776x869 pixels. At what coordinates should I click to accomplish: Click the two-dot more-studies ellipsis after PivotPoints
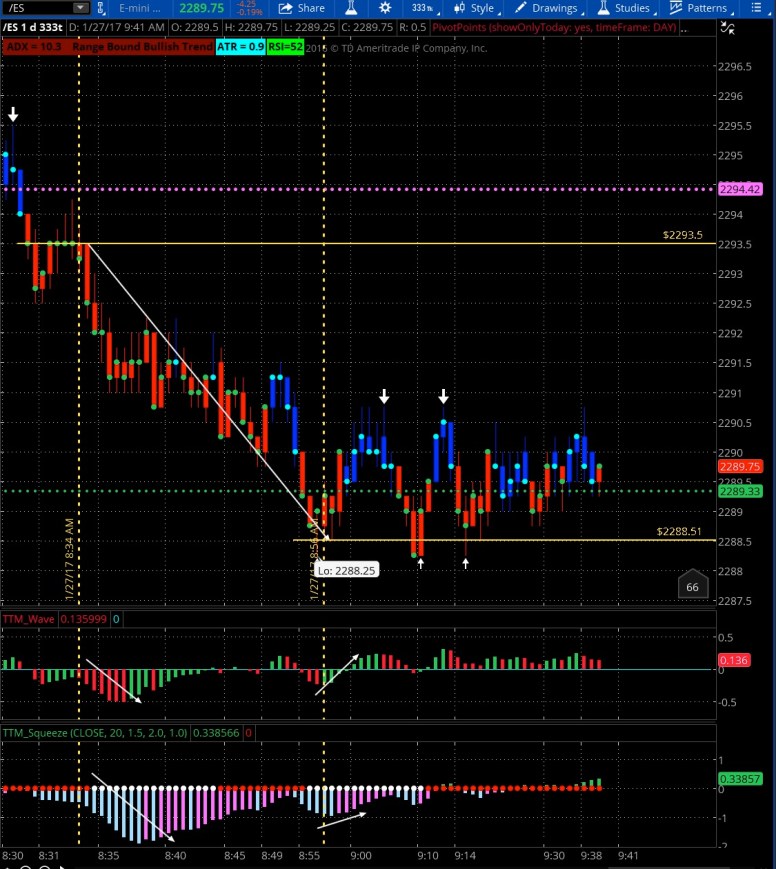click(x=683, y=28)
